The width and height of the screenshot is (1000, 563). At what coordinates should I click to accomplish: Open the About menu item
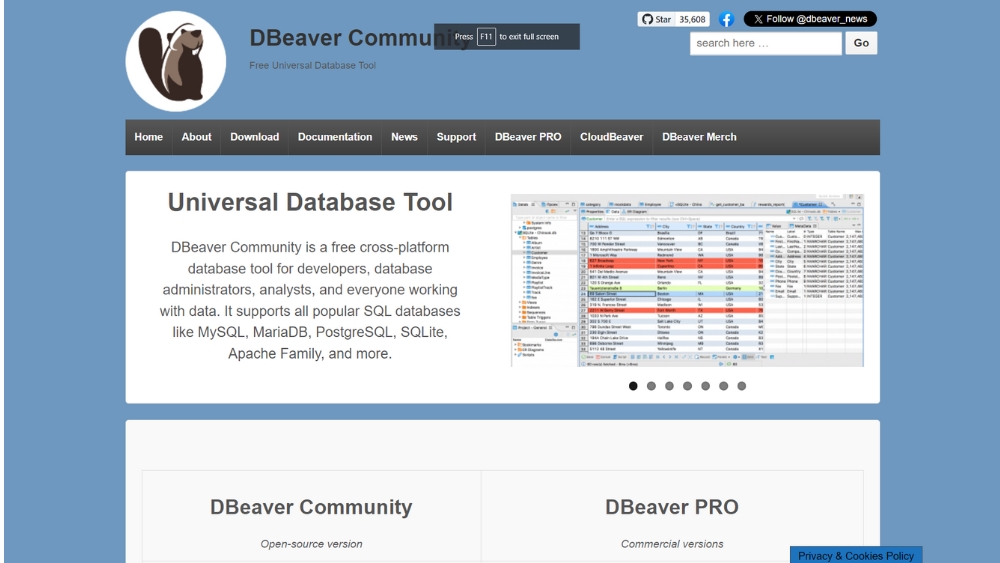(196, 137)
